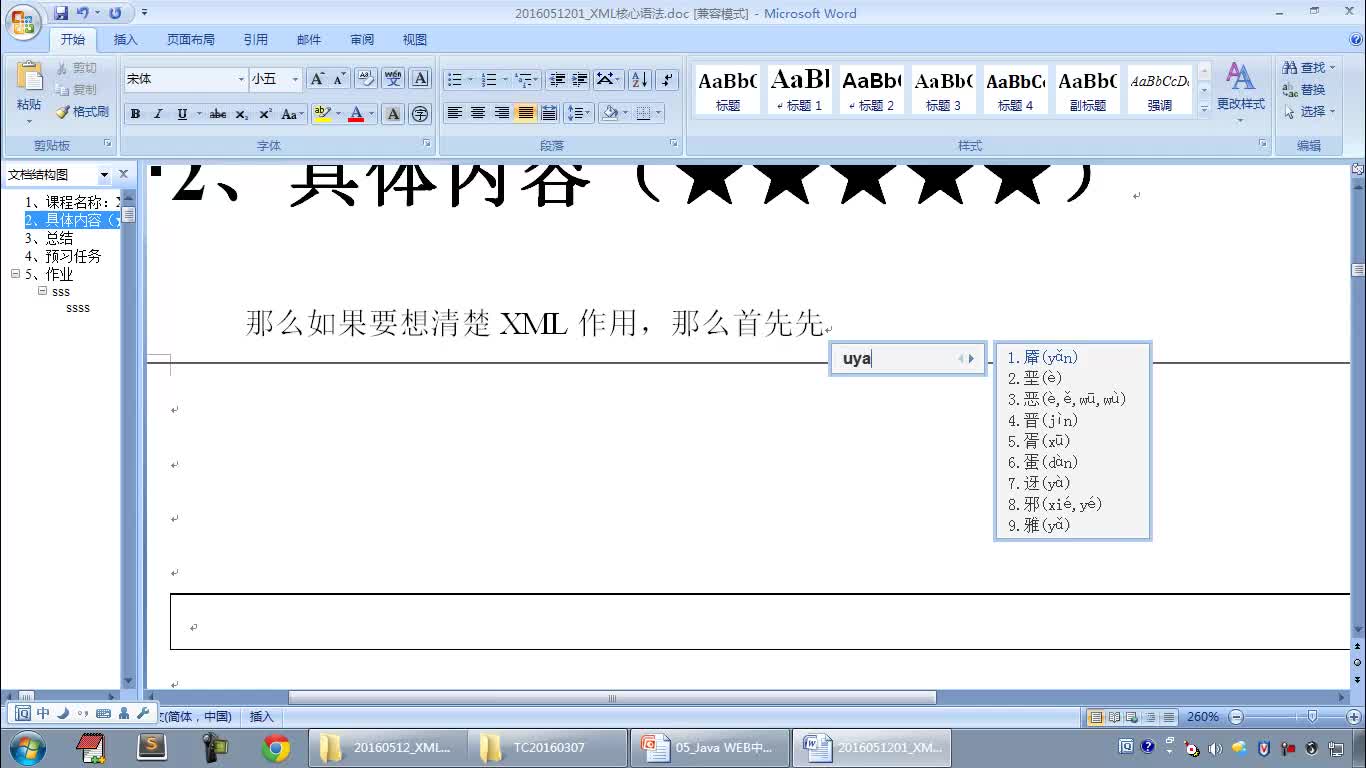Expand the styles gallery more arrow
This screenshot has height=768, width=1366.
(x=1204, y=108)
